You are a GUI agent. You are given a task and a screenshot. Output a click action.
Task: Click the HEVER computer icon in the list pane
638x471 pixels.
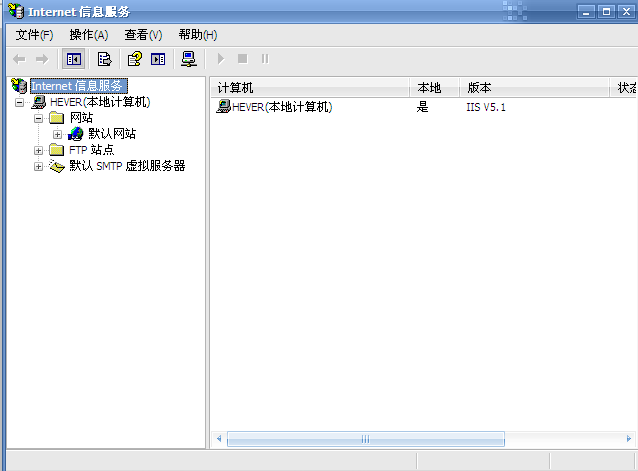pyautogui.click(x=223, y=107)
